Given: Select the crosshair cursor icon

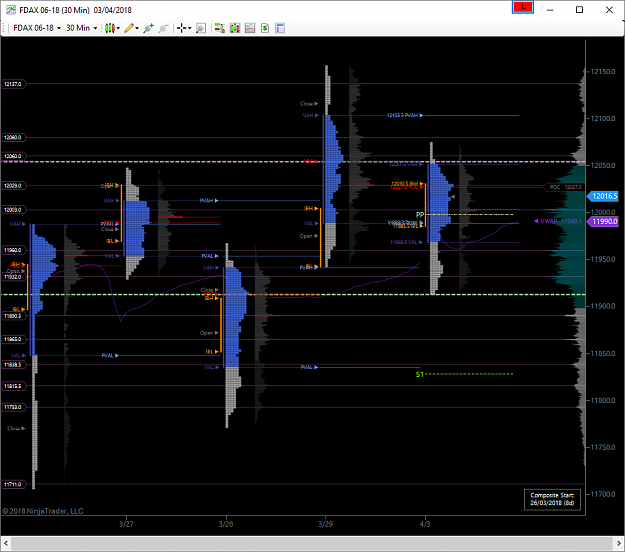Looking at the screenshot, I should [181, 28].
